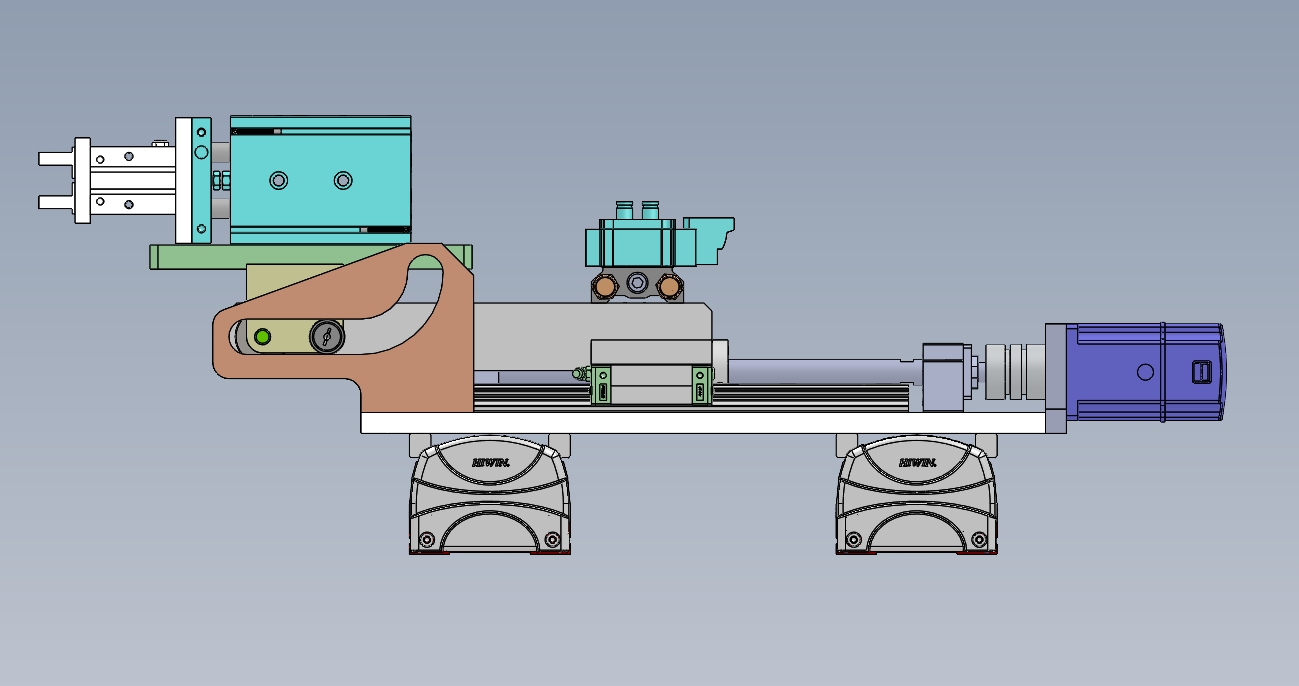Click the left HIWIN guide block
Image resolution: width=1299 pixels, height=686 pixels.
click(x=490, y=494)
